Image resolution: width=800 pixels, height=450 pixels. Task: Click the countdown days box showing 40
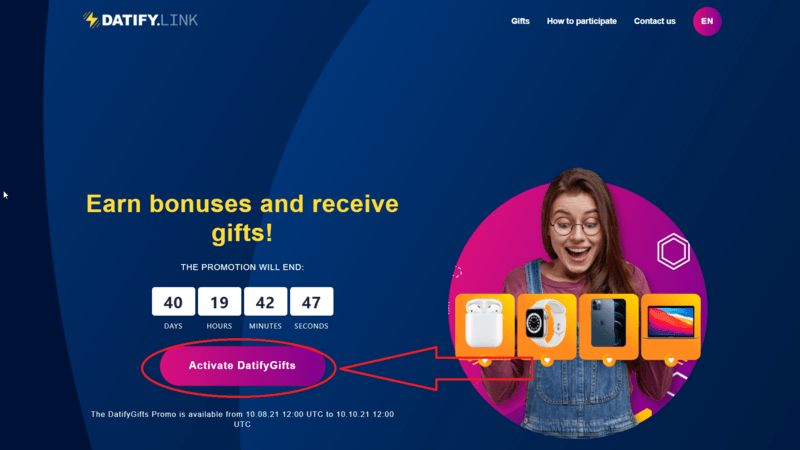point(173,302)
